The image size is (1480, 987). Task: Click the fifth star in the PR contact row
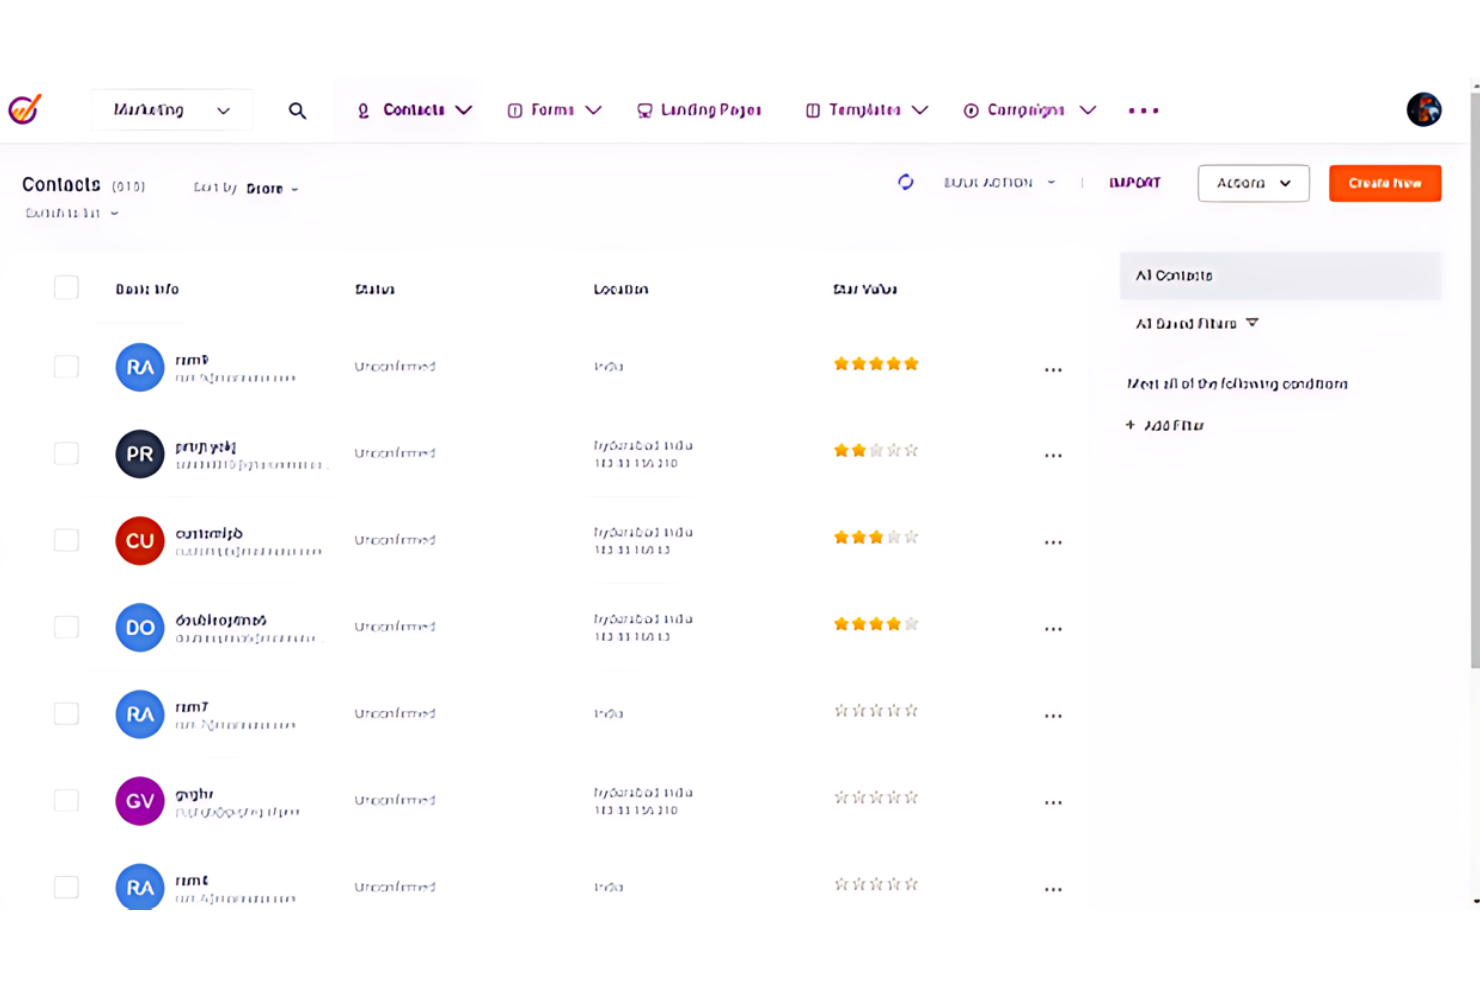click(911, 451)
